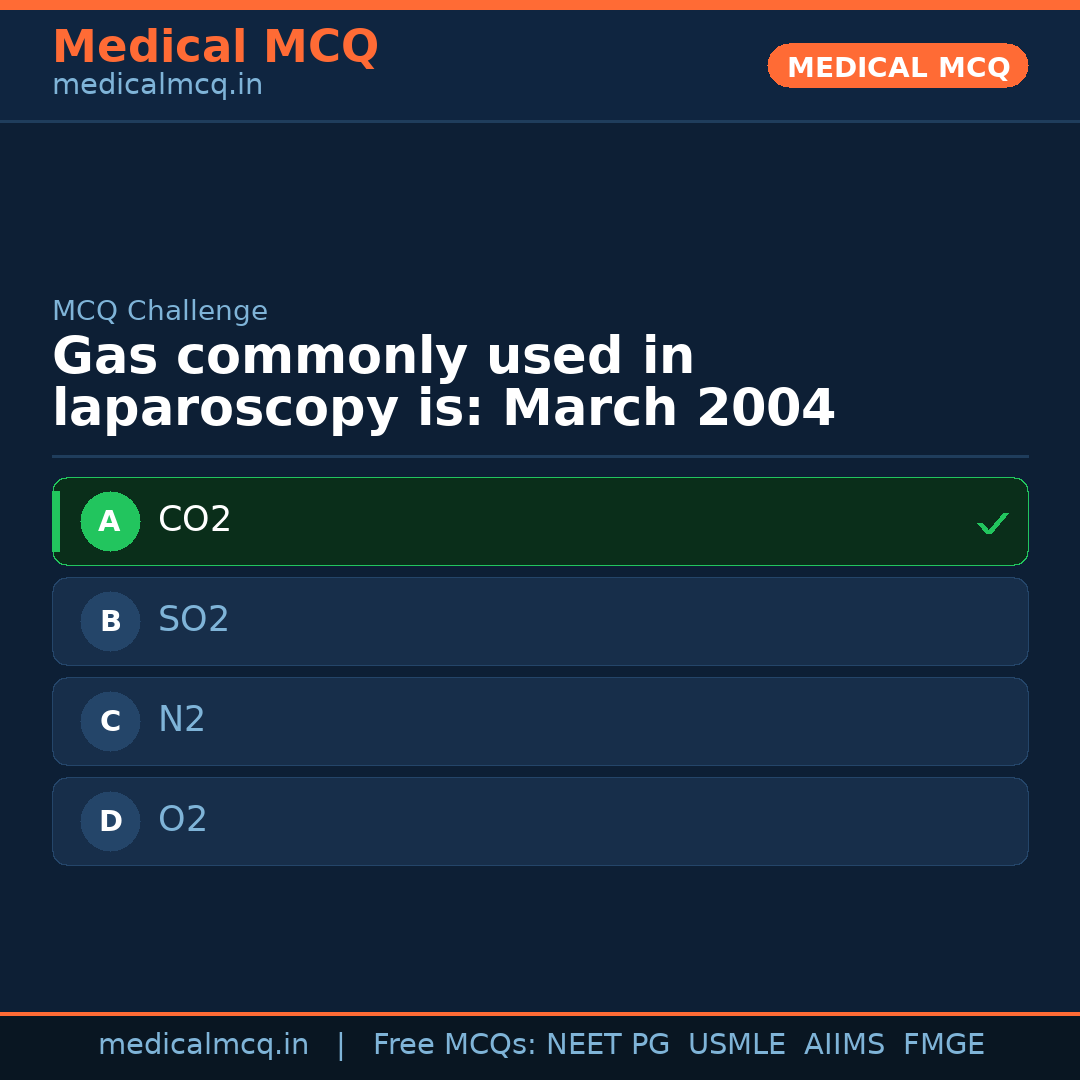Viewport: 1080px width, 1080px height.
Task: Click the orange MEDICAL MCQ badge
Action: click(x=897, y=66)
